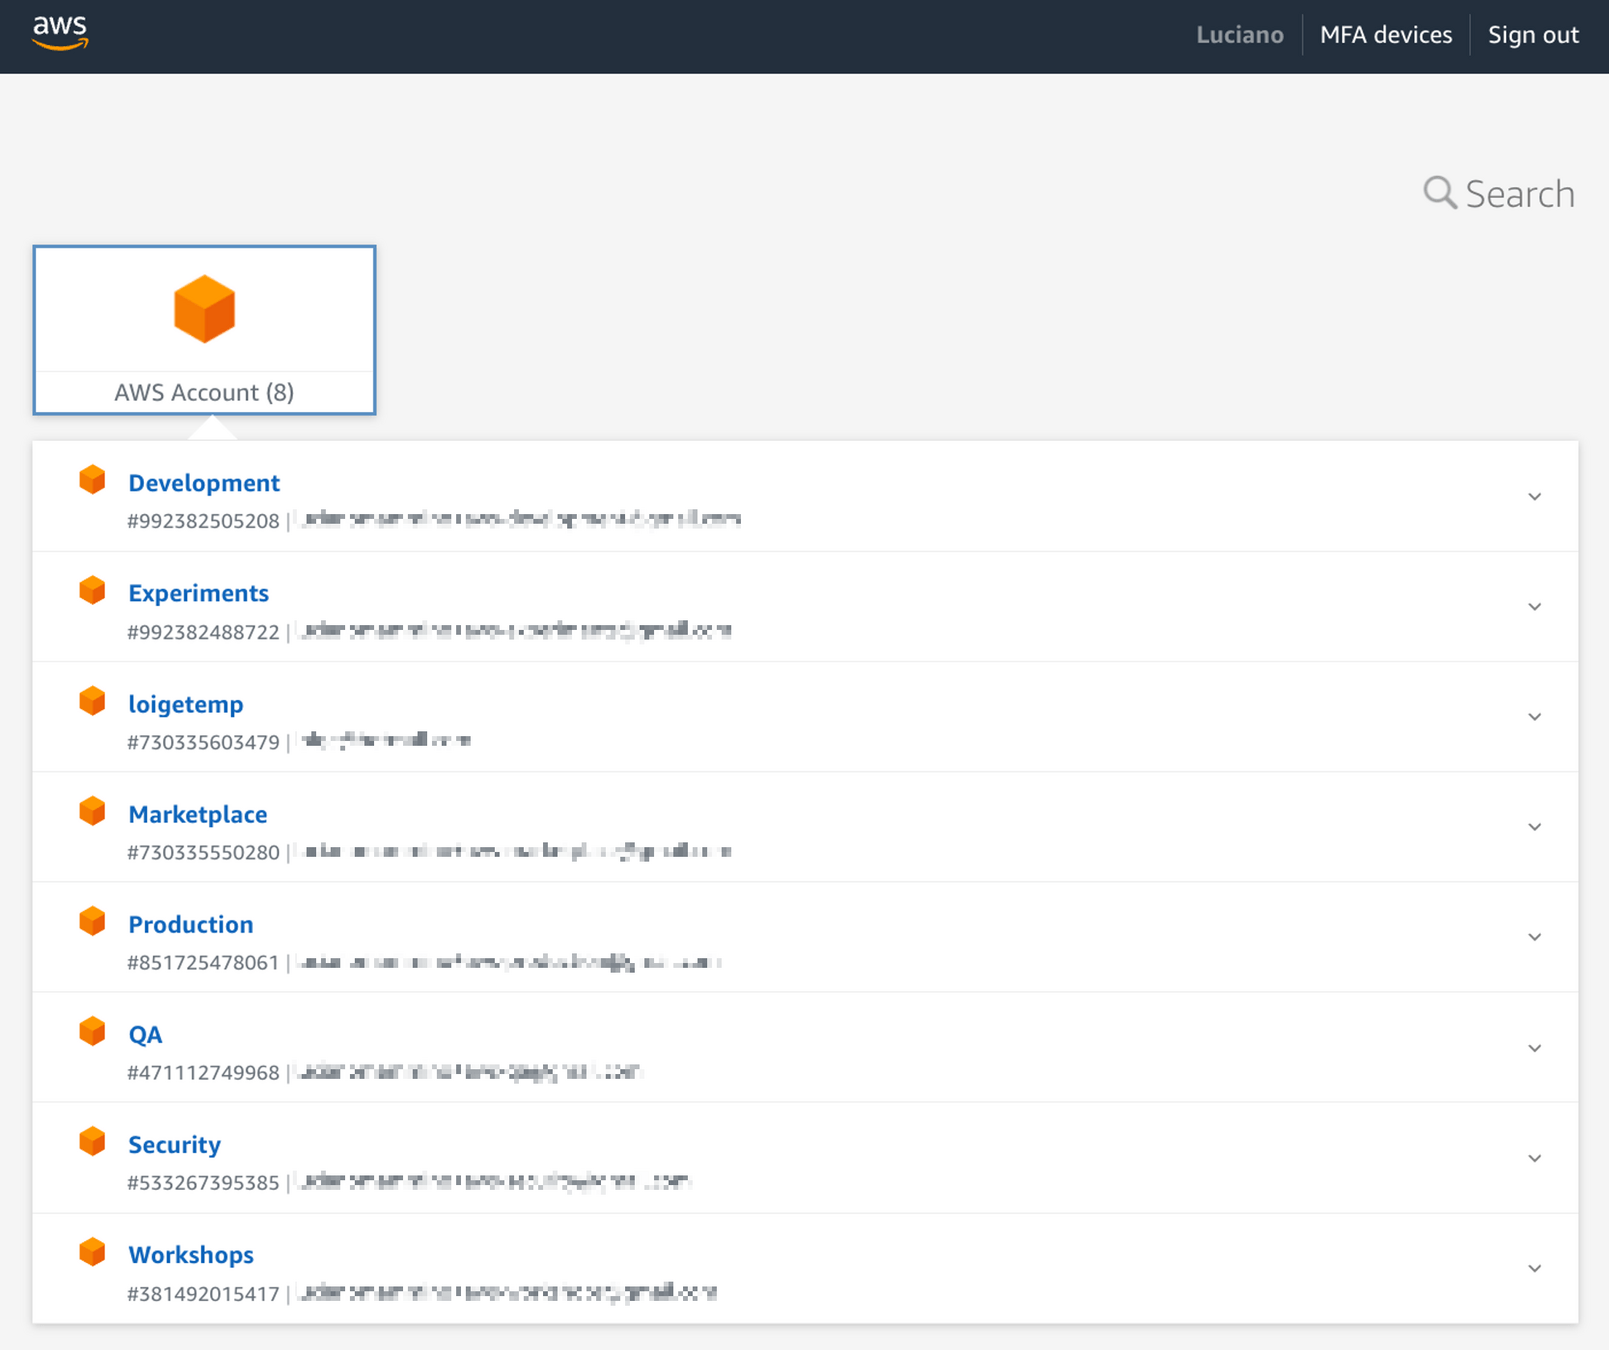Viewport: 1609px width, 1350px height.
Task: Click the Production account cube icon
Action: click(92, 921)
